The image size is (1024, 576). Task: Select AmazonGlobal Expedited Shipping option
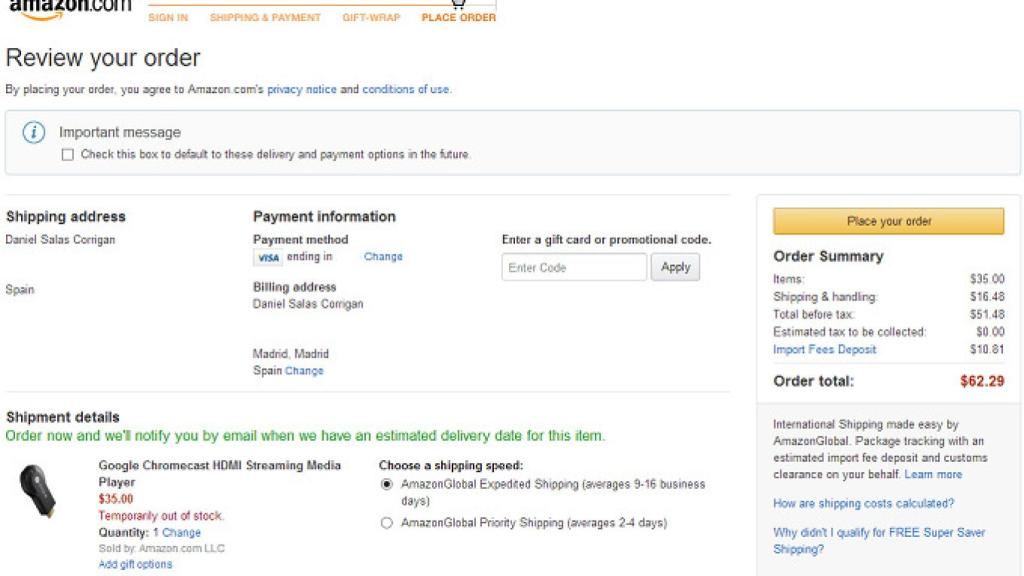tap(387, 484)
